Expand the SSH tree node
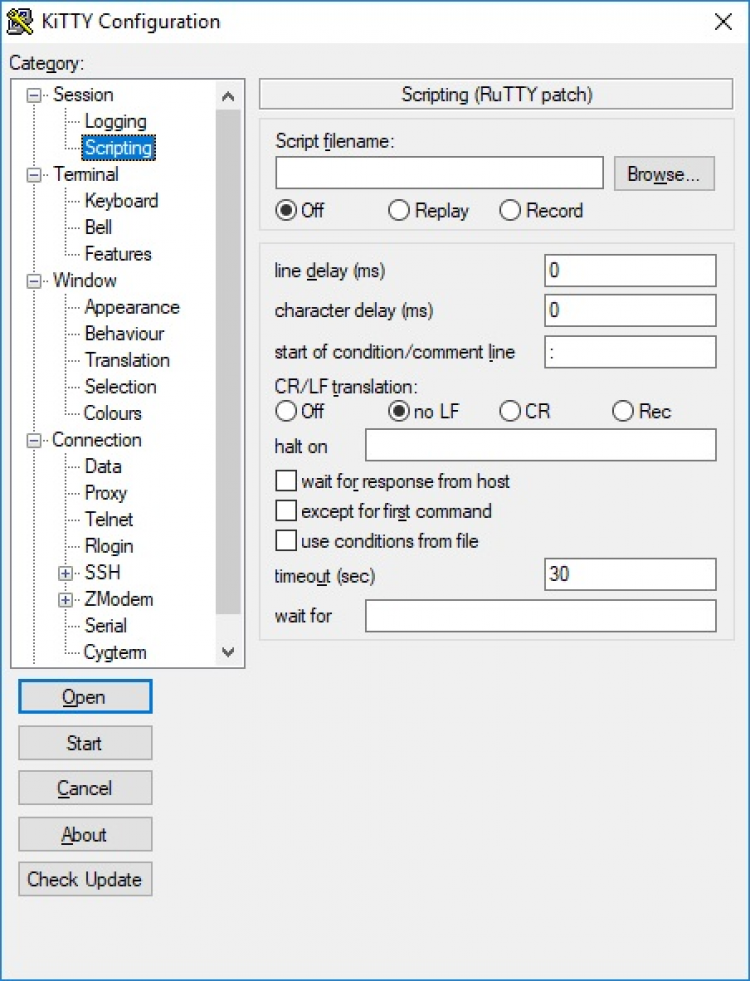The image size is (750, 981). (x=66, y=574)
